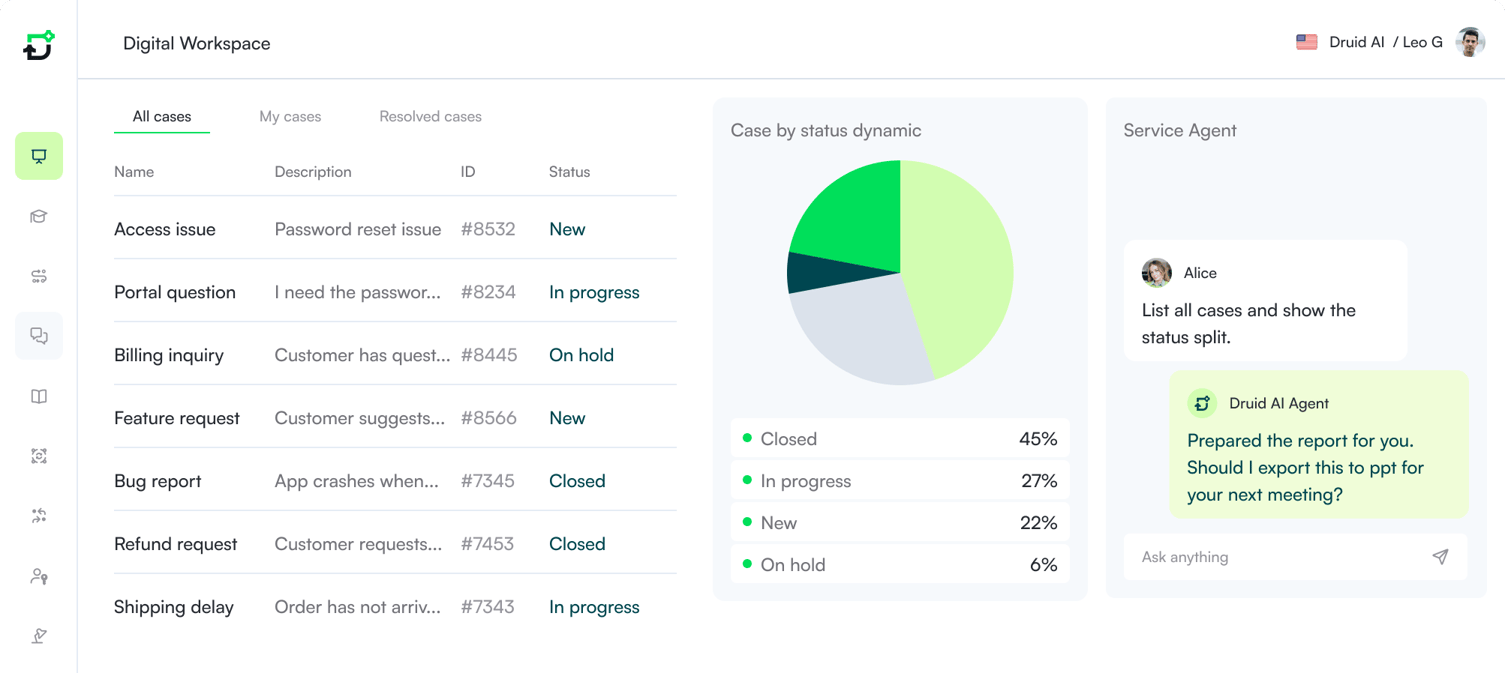Click Closed status on Bug report row
Viewport: 1505px width, 673px height.
[577, 480]
